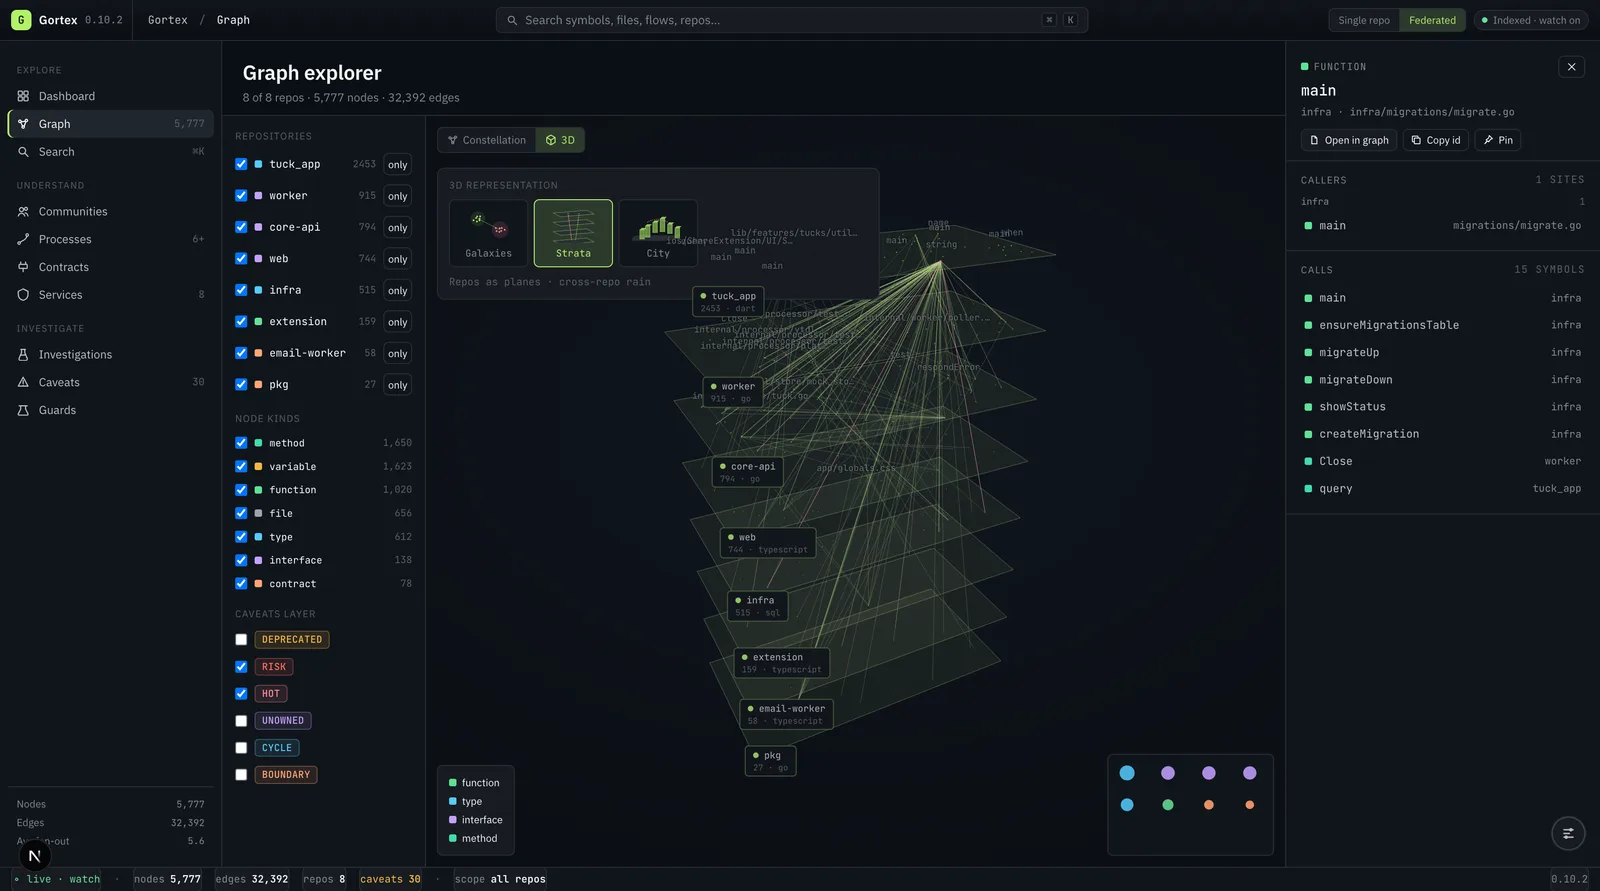Select ensureMigrationsTable in the calls list
Screen dimensions: 1600x891
(x=1442, y=325)
